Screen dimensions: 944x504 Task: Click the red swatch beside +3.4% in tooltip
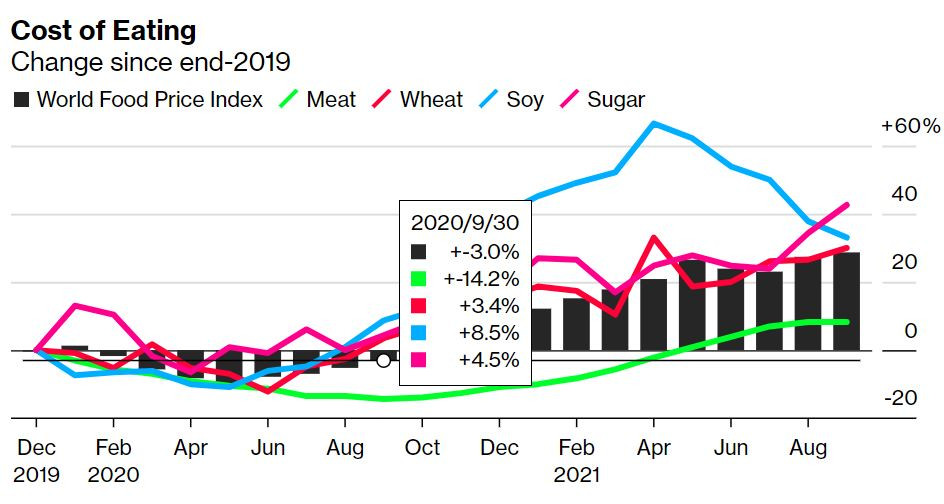click(x=418, y=306)
